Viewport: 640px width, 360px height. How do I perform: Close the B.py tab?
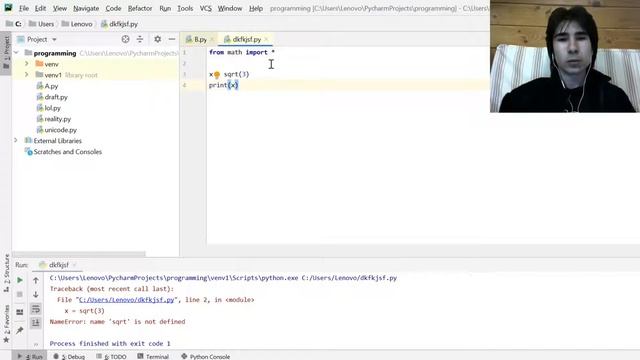tap(212, 40)
